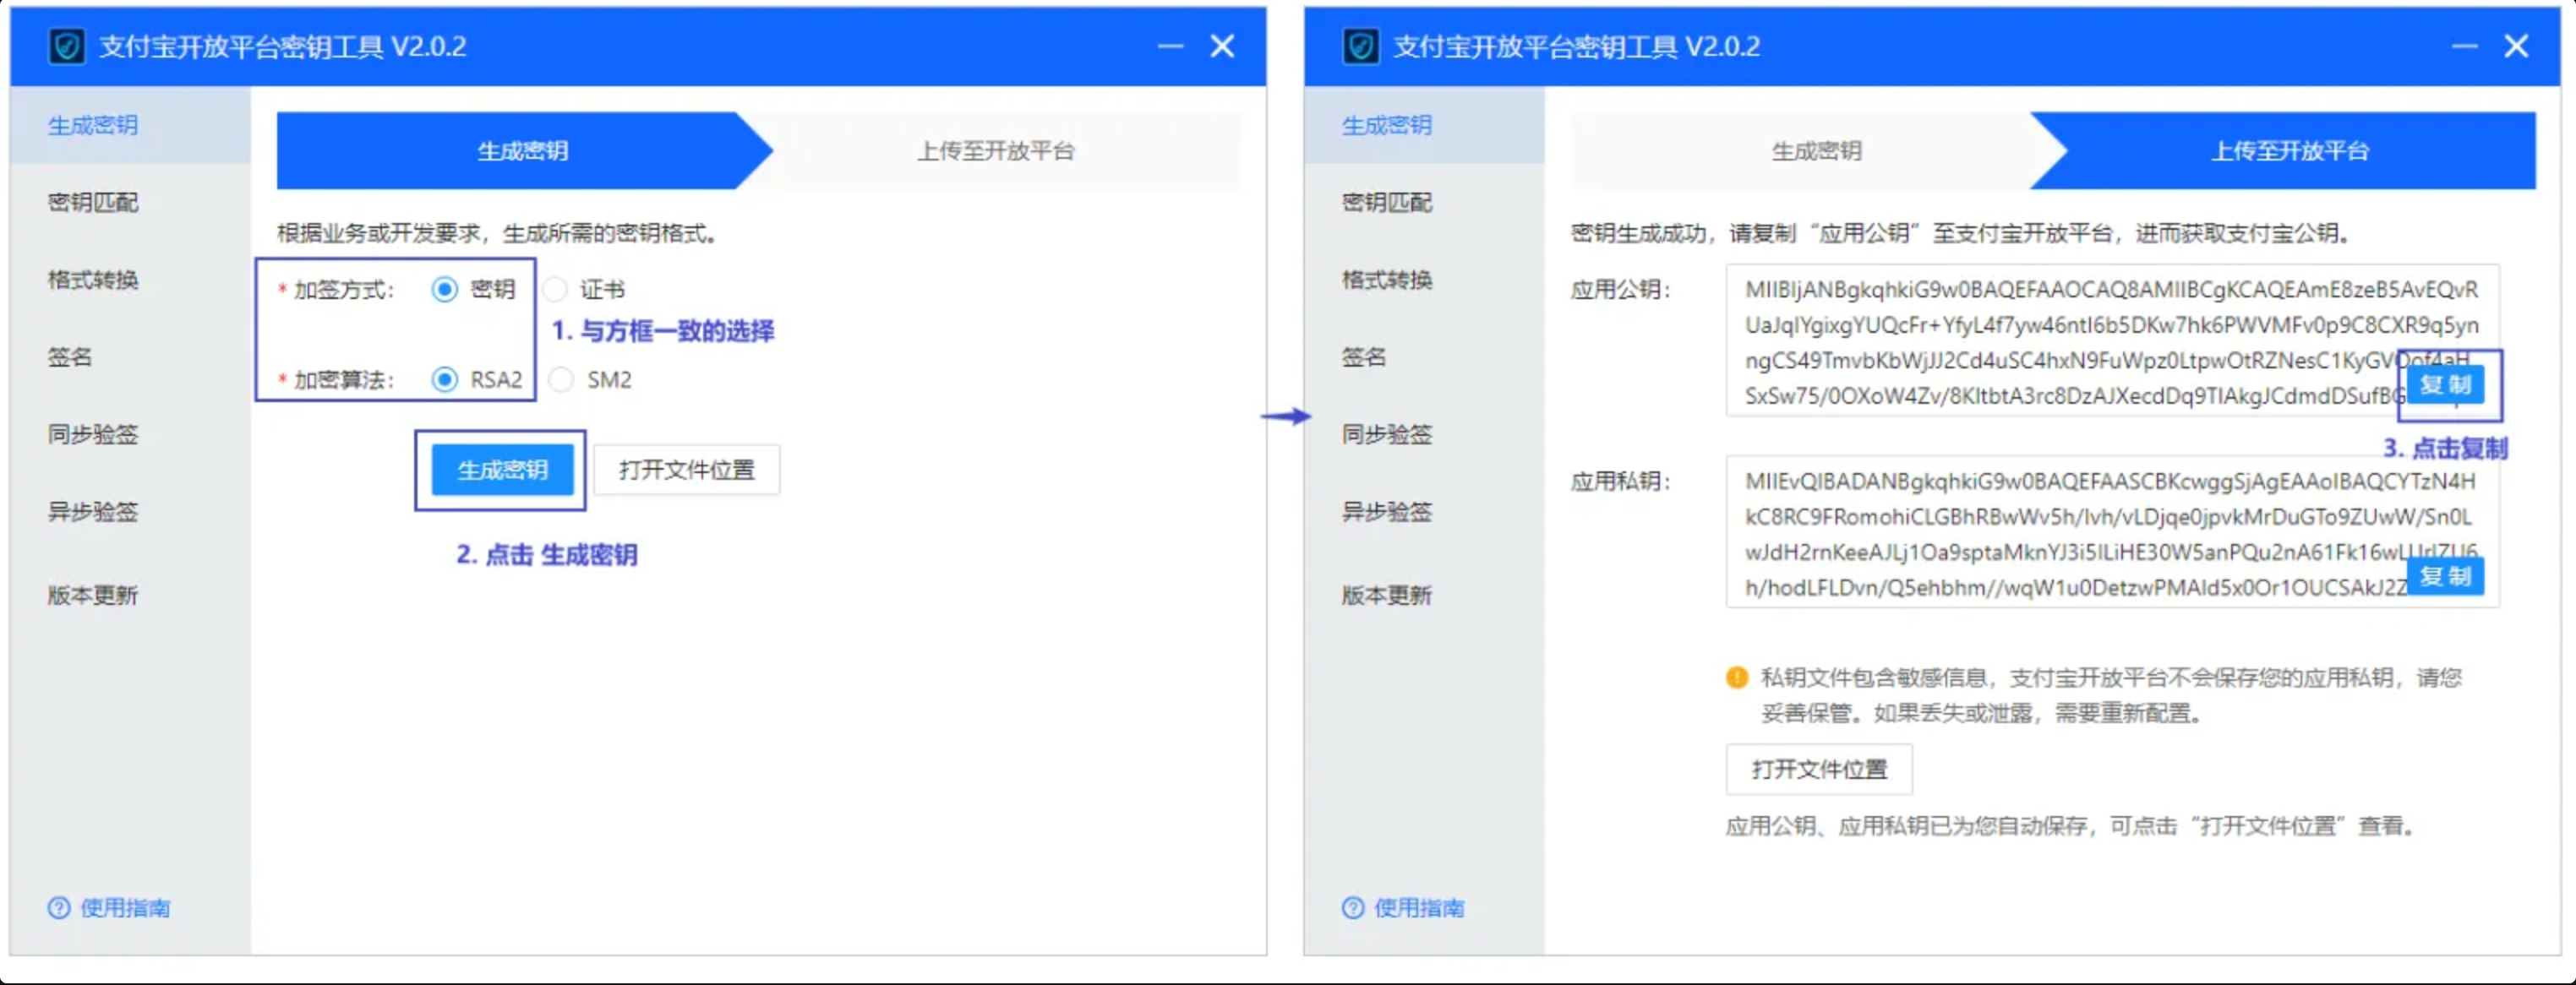Image resolution: width=2576 pixels, height=985 pixels.
Task: Click the 应用公钥 field label
Action: 1620,289
